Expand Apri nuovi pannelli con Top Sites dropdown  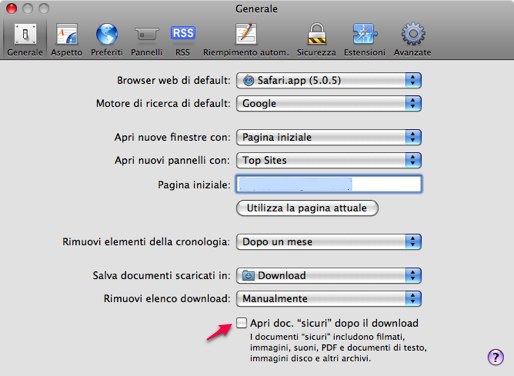coord(329,160)
